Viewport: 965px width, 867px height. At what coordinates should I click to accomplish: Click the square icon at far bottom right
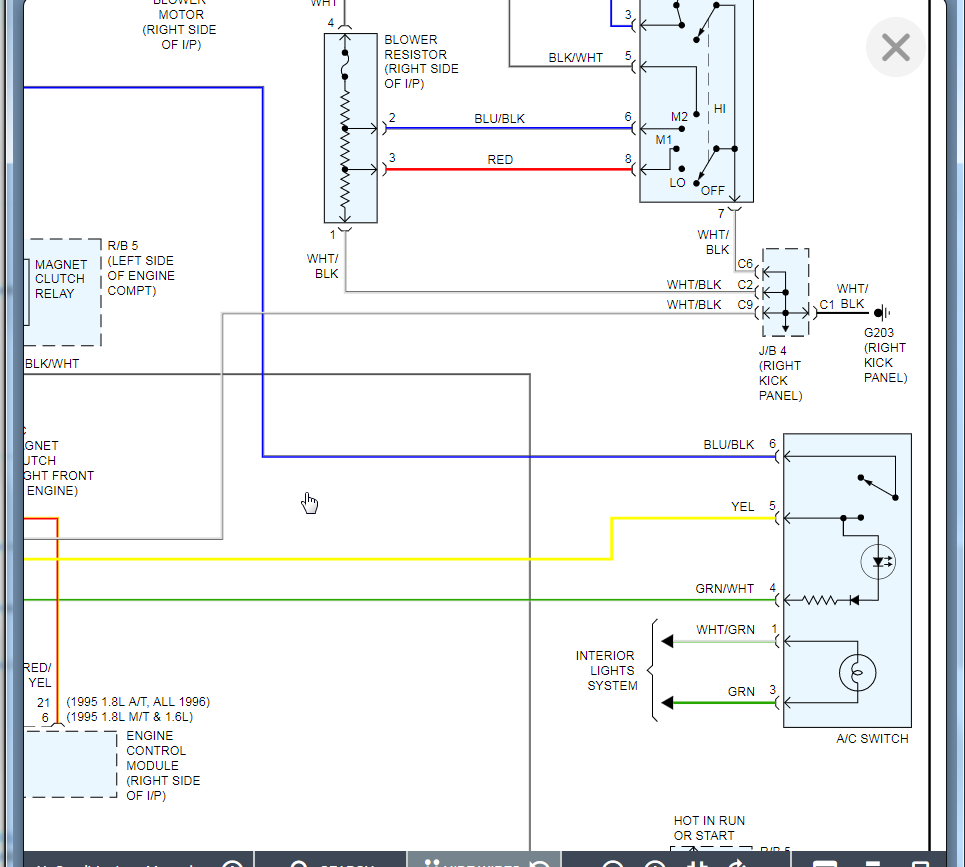pyautogui.click(x=918, y=864)
